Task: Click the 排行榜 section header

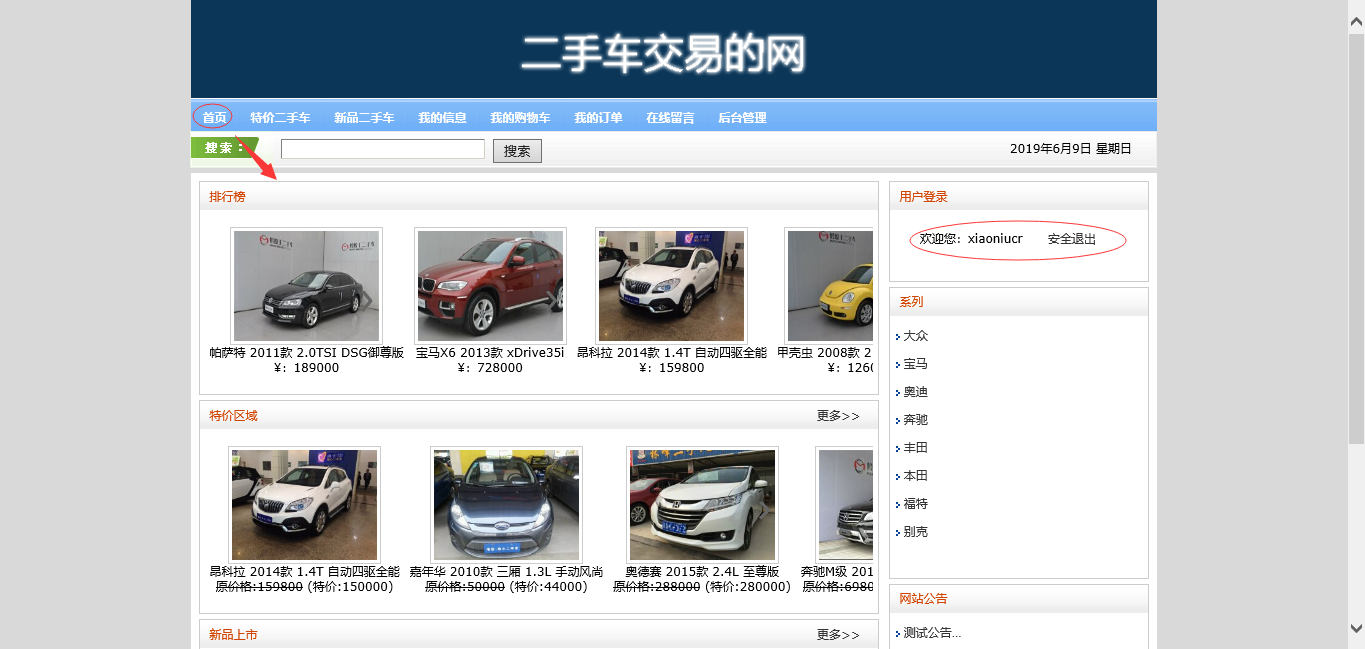Action: coord(227,197)
